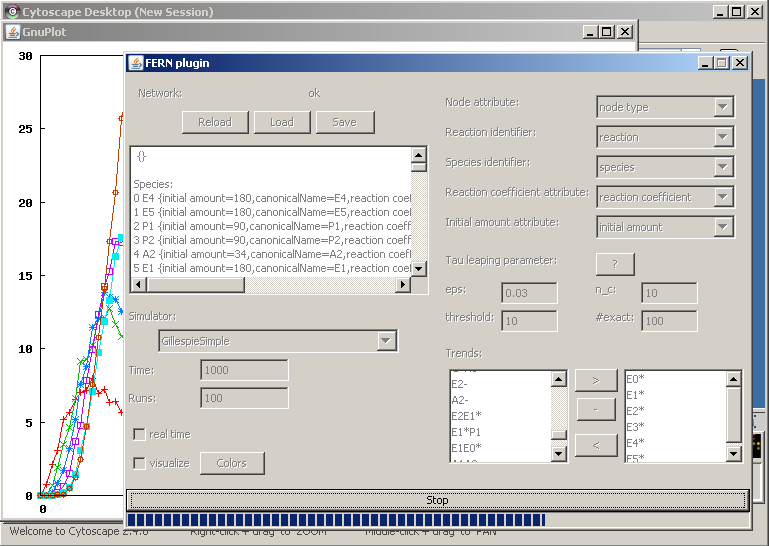The height and width of the screenshot is (546, 769).
Task: Click the Runs input field
Action: 244,398
